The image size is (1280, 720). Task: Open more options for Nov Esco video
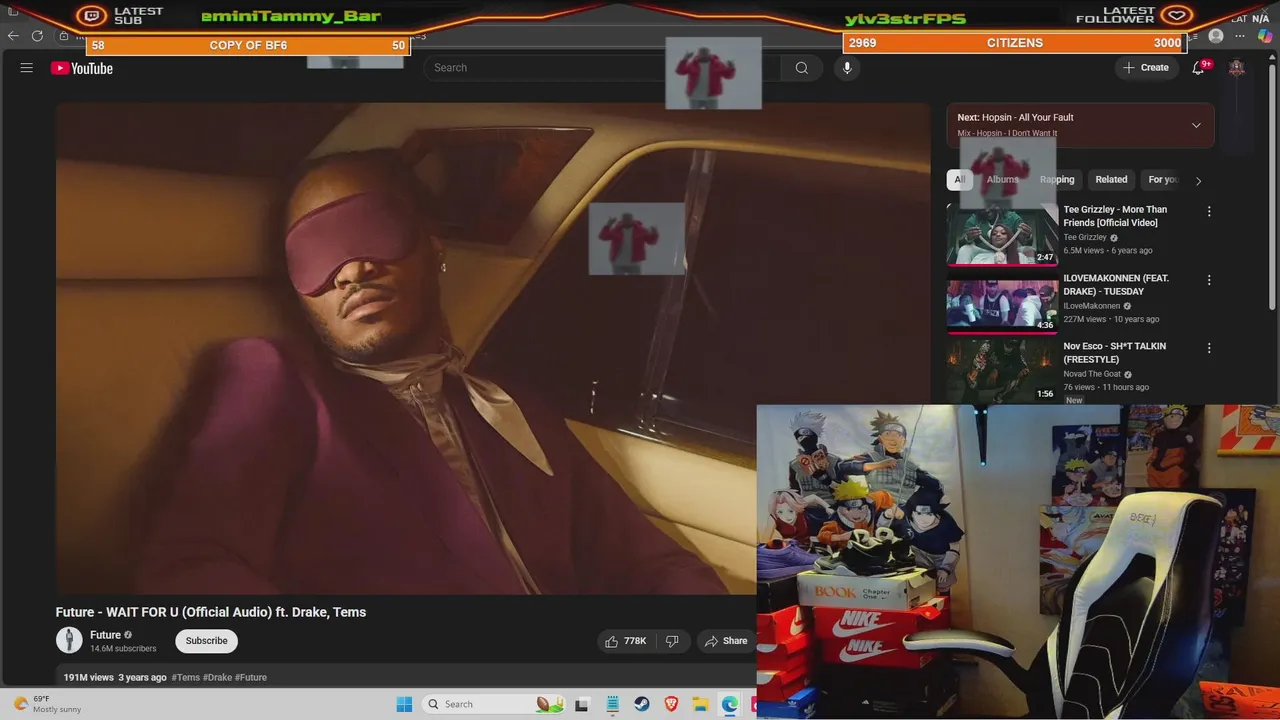[1209, 348]
